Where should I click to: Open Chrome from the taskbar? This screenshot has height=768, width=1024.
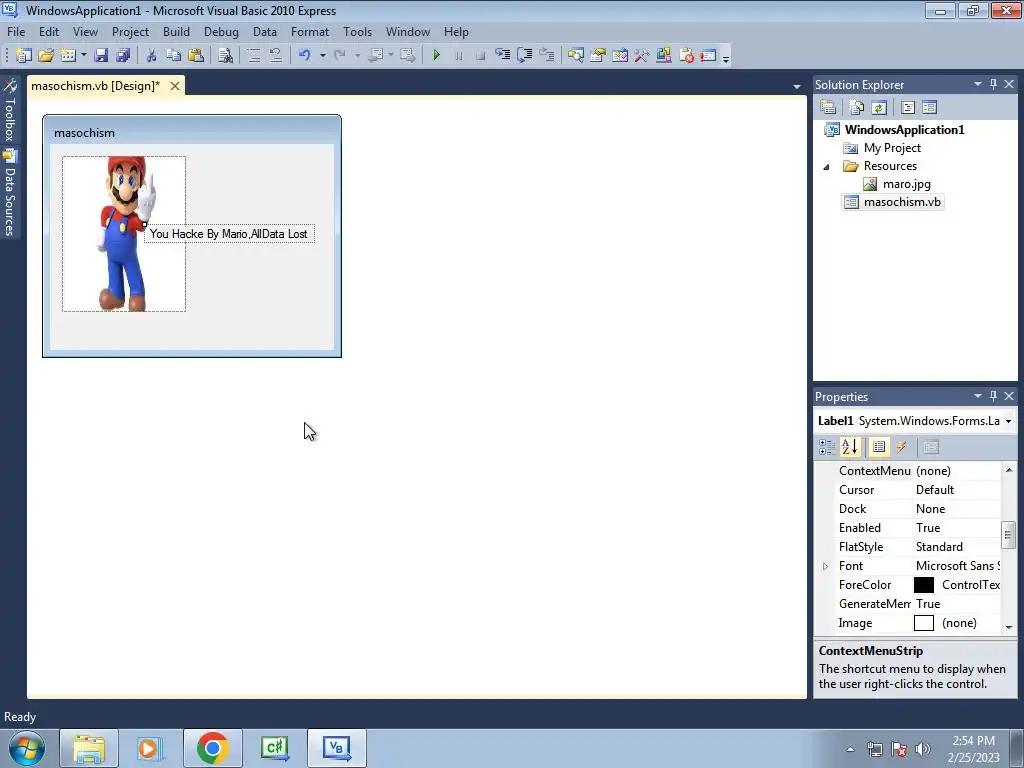point(212,748)
